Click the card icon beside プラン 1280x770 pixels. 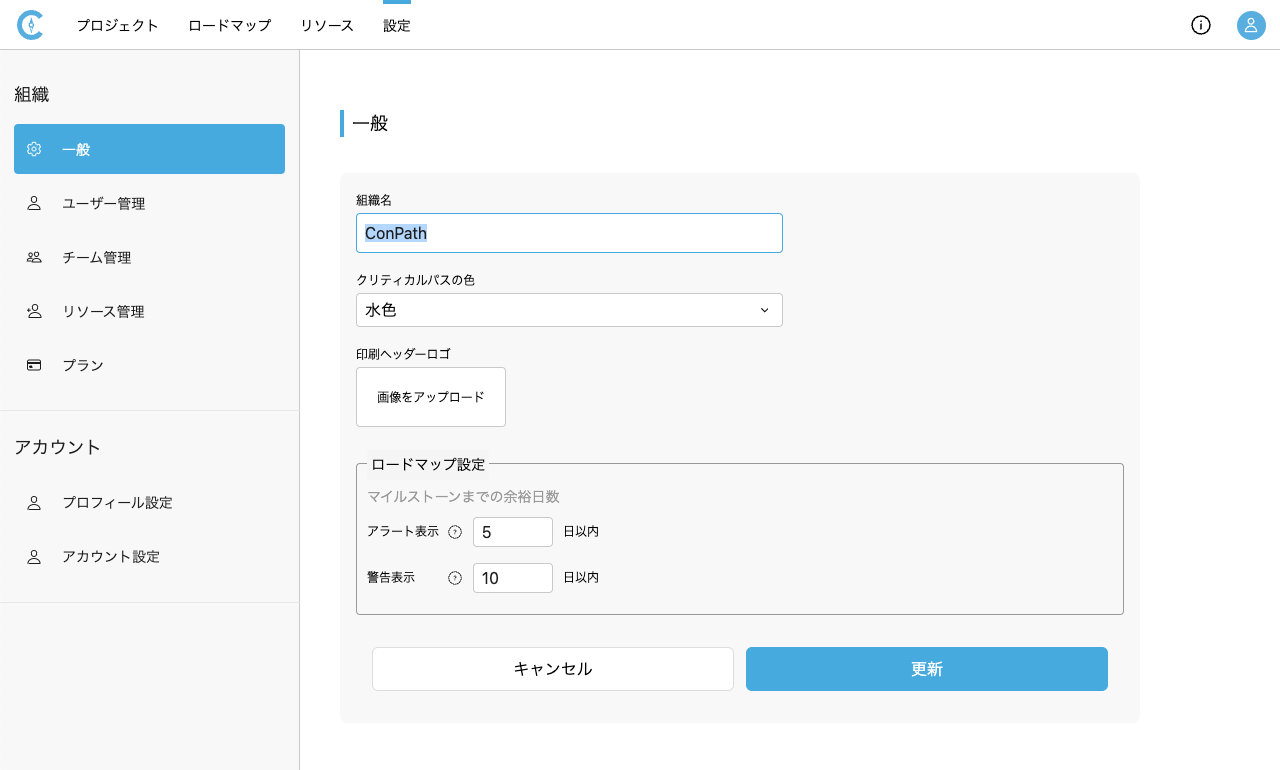[34, 365]
